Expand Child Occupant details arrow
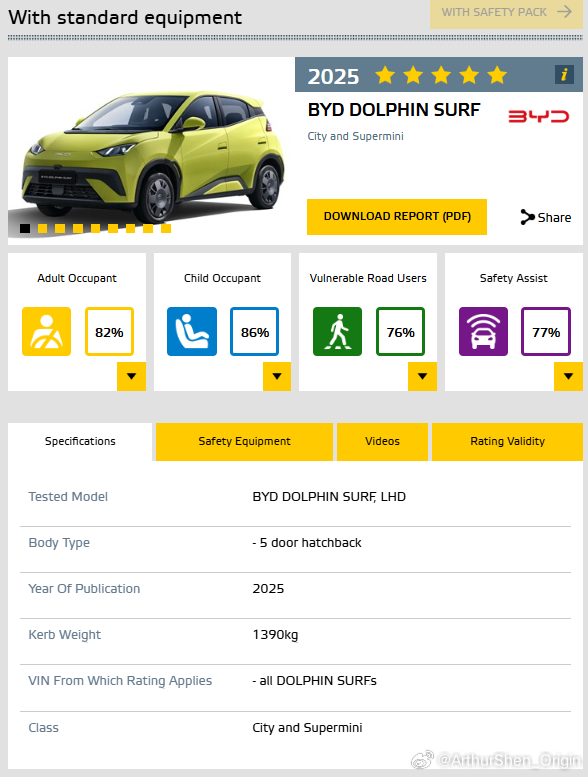 (x=277, y=377)
